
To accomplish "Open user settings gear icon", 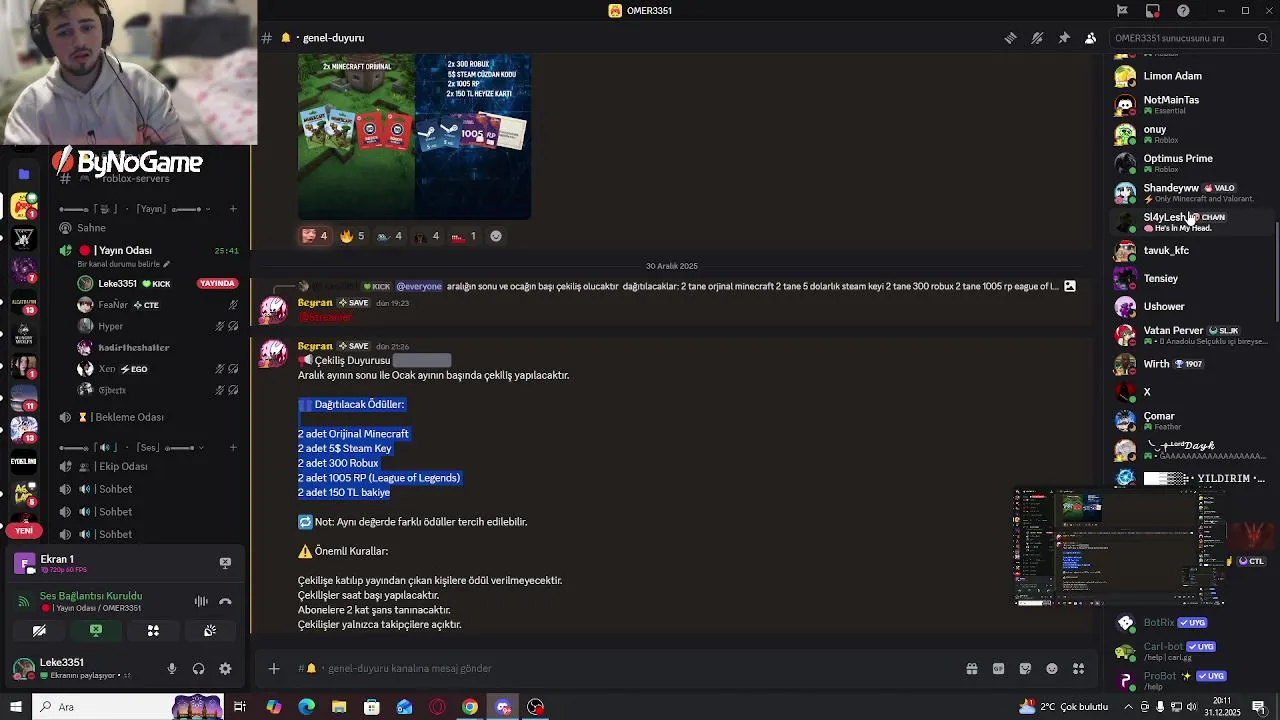I will coord(225,669).
